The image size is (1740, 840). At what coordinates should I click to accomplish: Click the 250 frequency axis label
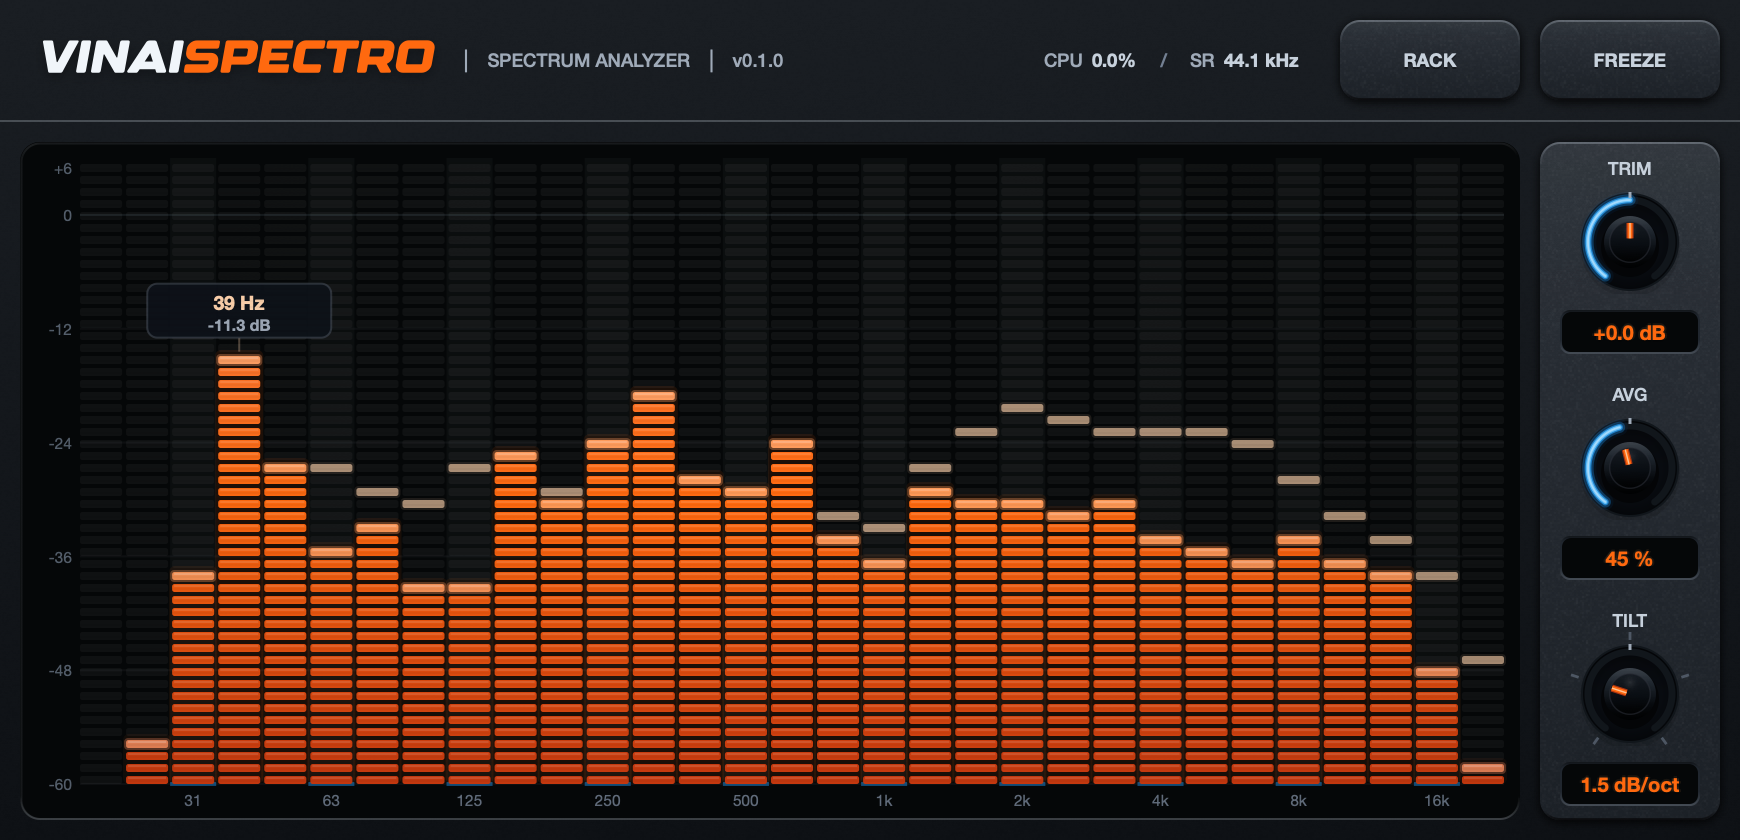point(607,801)
